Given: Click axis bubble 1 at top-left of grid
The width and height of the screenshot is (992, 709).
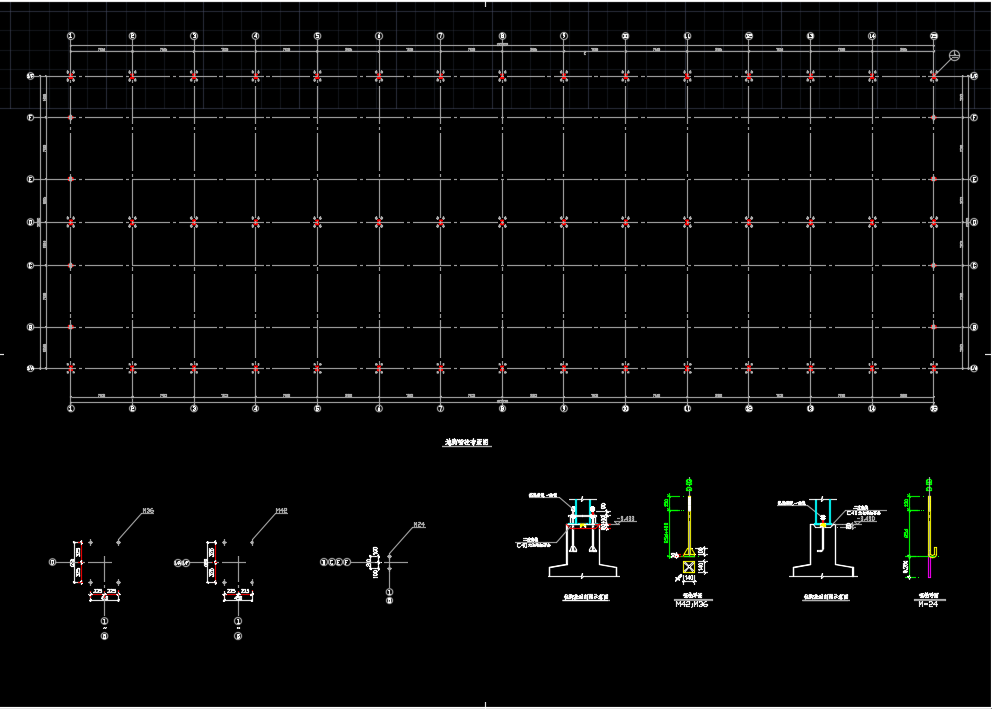Looking at the screenshot, I should click(x=71, y=36).
